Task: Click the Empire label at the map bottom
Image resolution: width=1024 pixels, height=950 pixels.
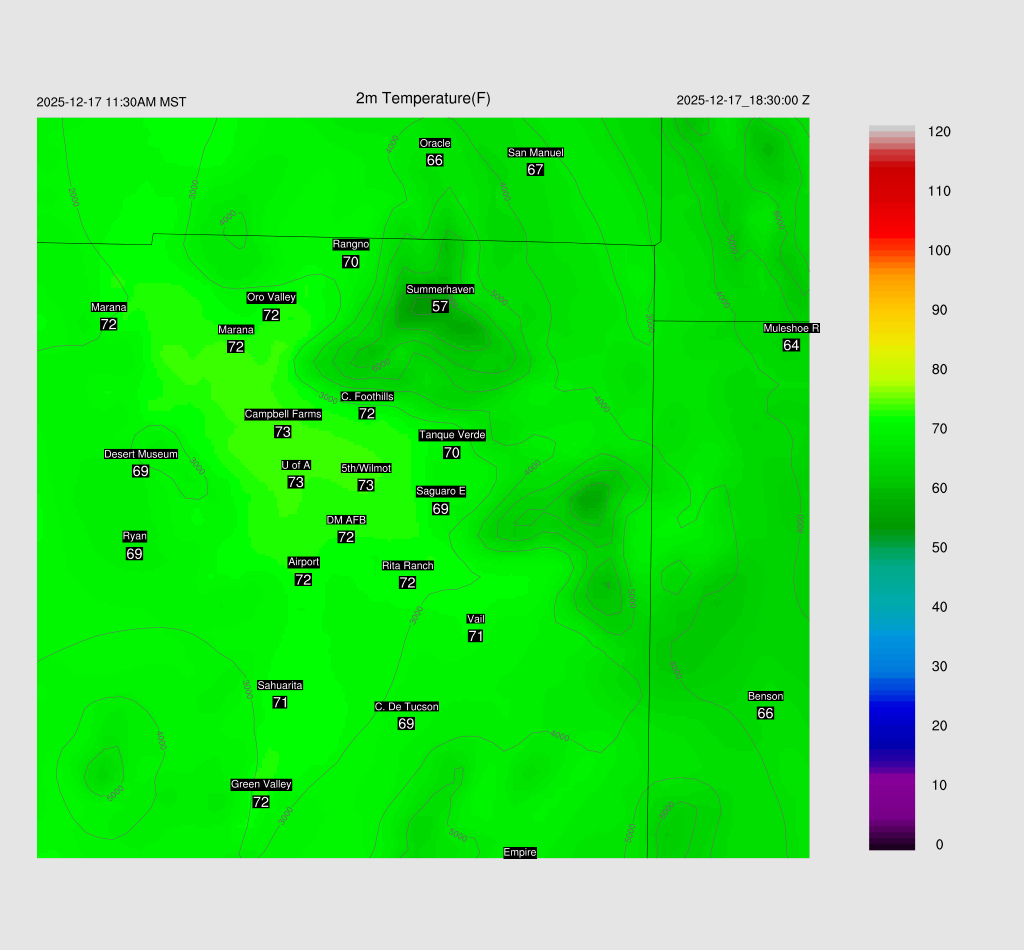Action: (520, 852)
